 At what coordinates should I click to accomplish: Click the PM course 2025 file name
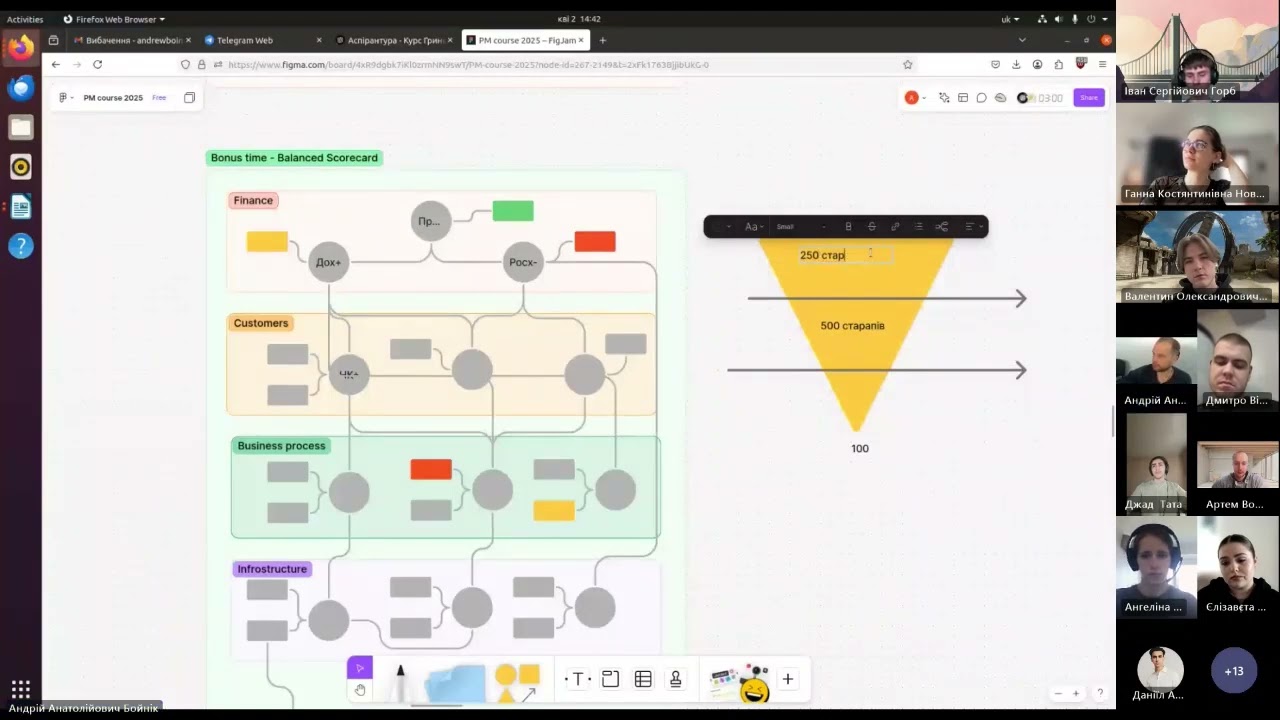tap(113, 98)
